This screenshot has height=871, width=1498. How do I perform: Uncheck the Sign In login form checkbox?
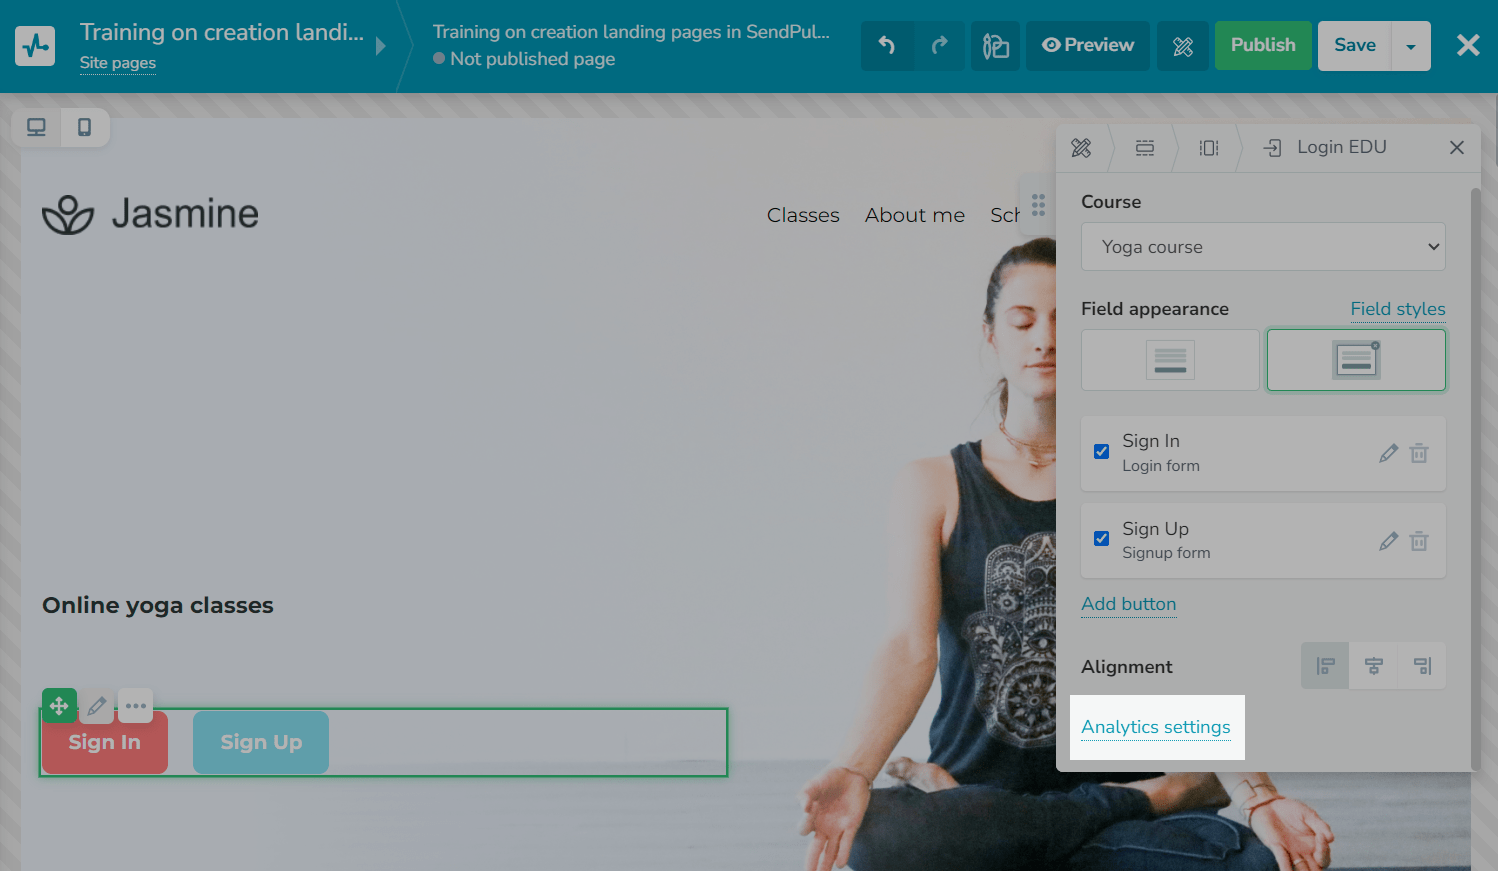[1101, 452]
